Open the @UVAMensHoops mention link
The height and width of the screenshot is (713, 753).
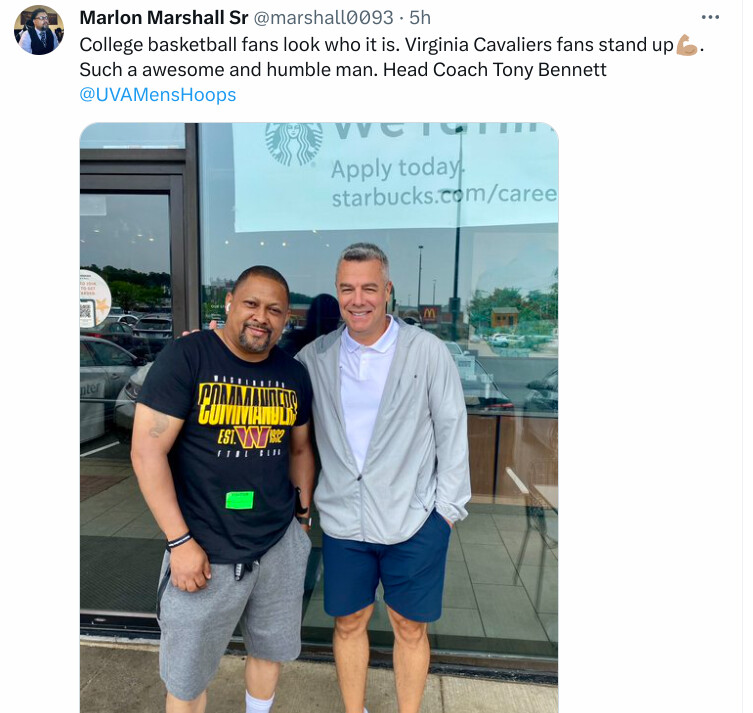click(158, 95)
